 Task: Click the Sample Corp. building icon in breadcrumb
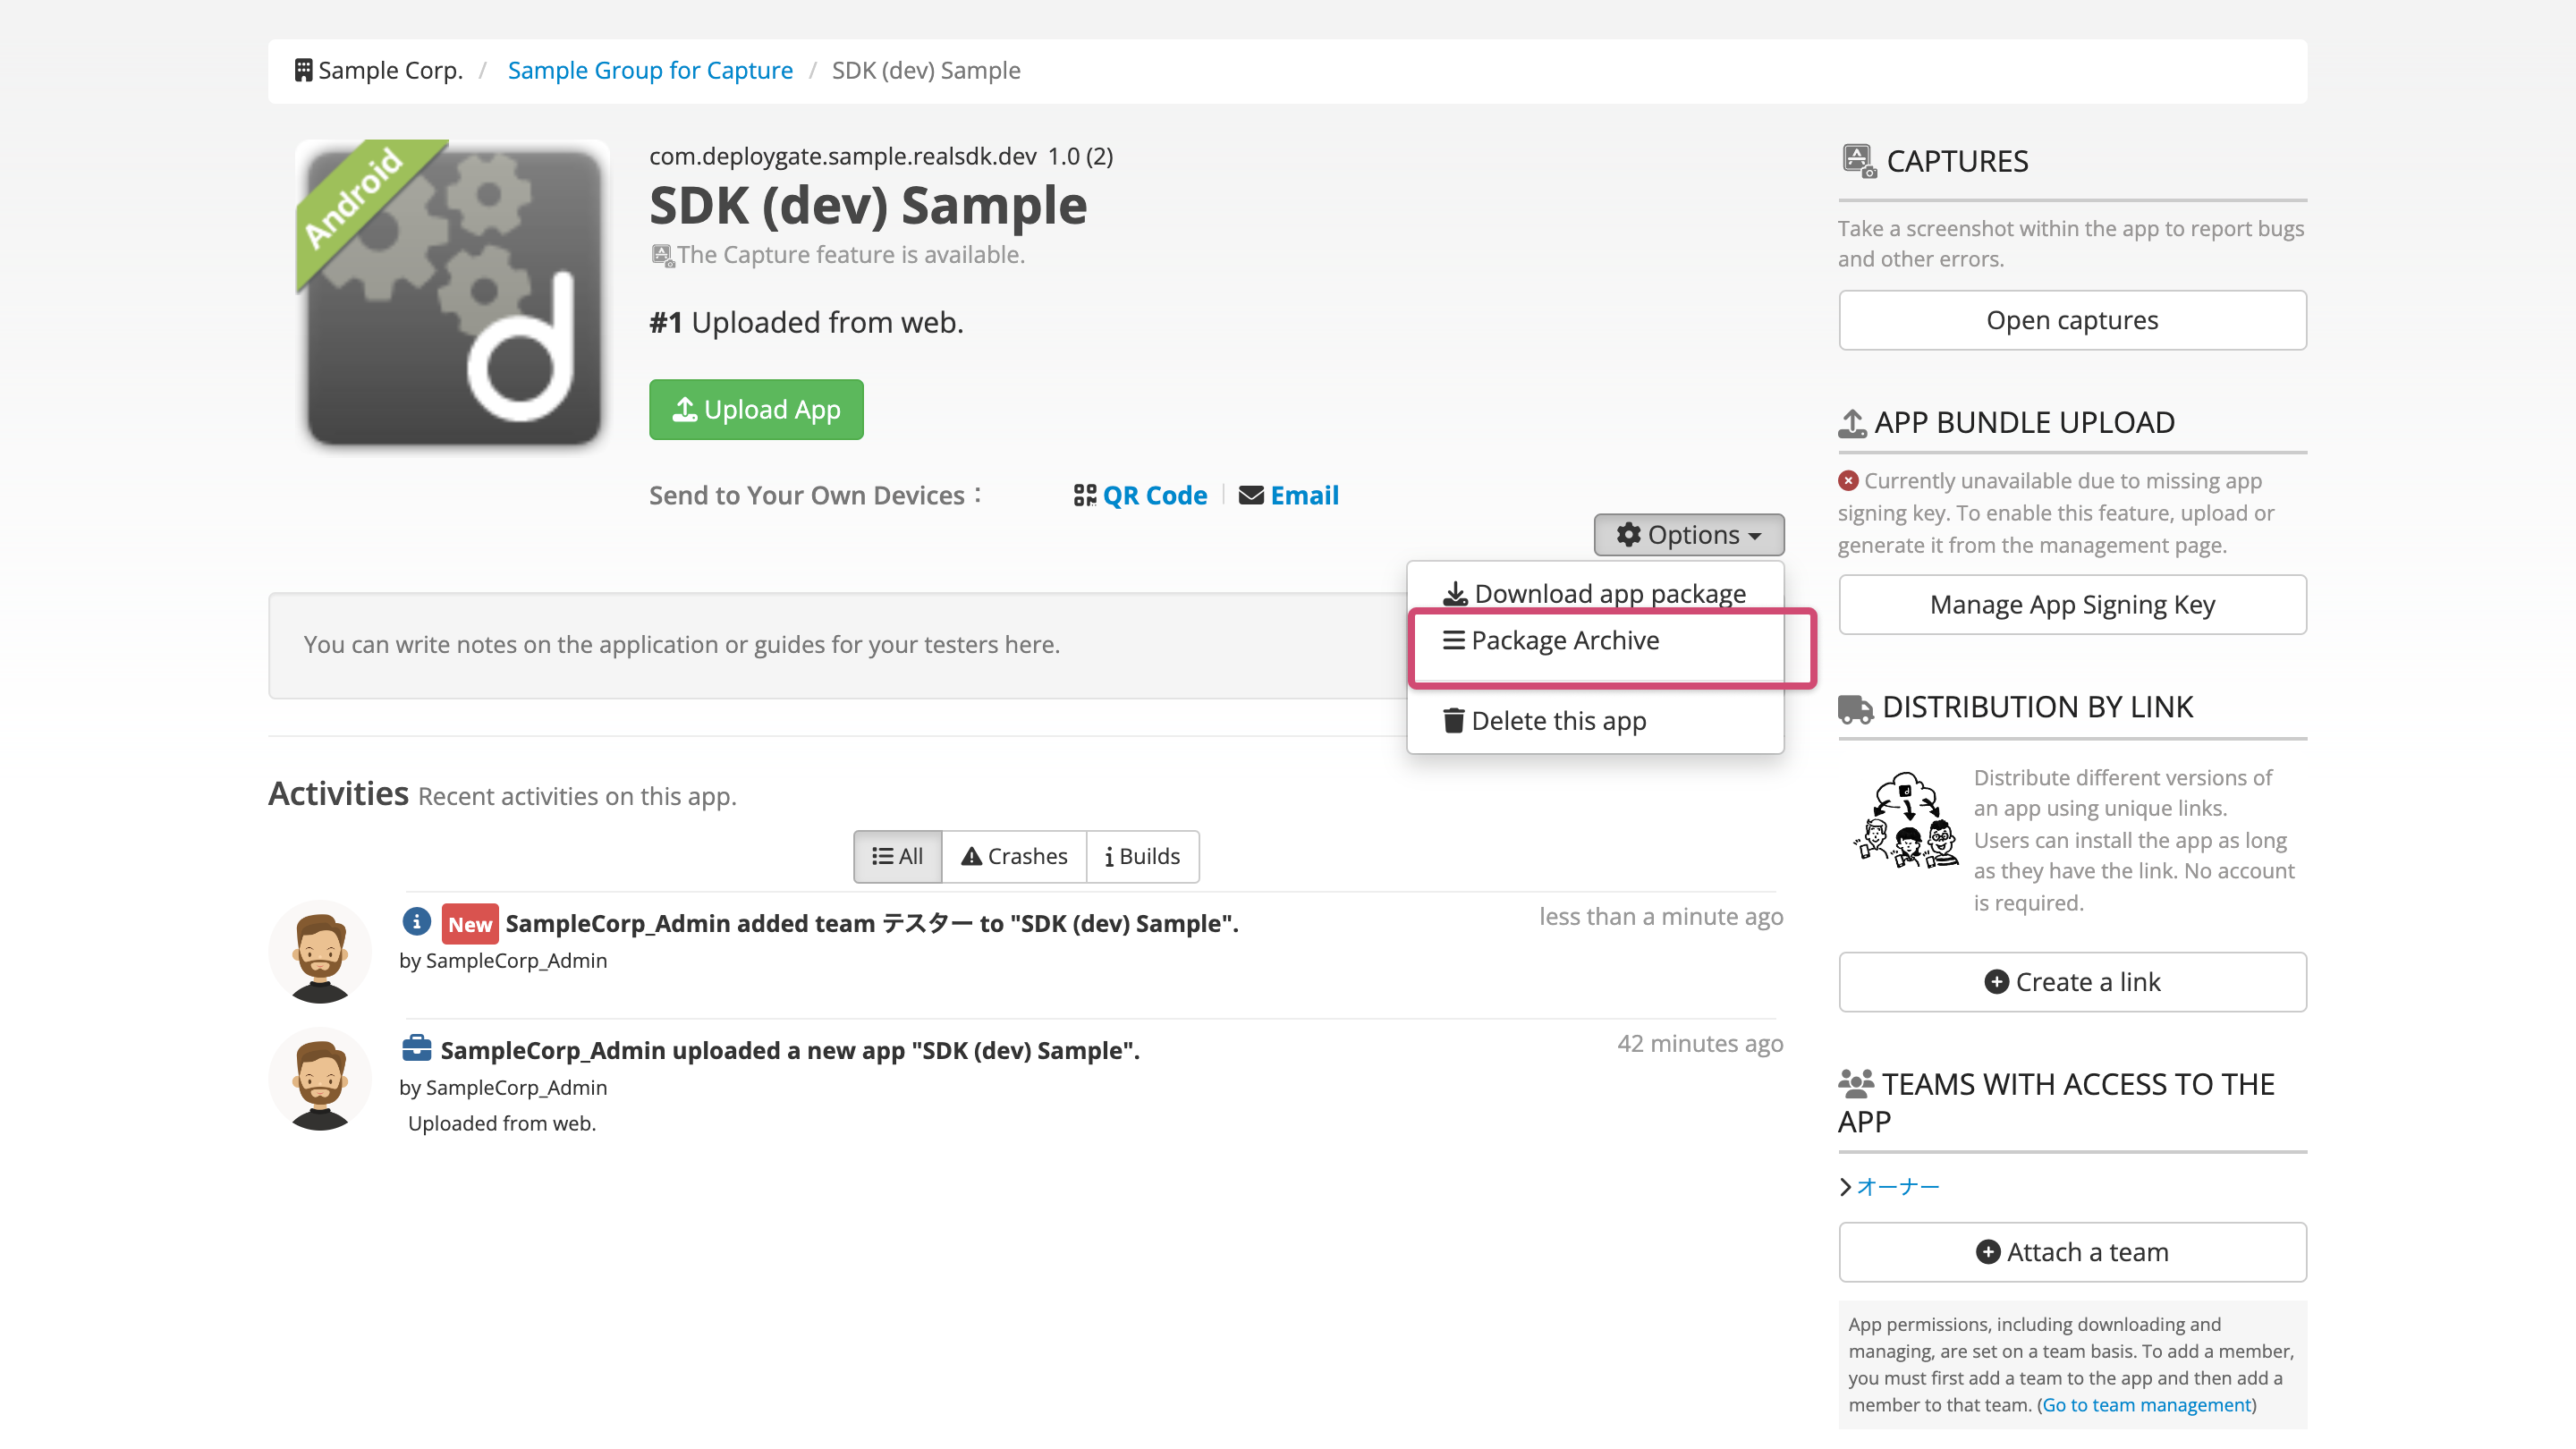point(303,69)
